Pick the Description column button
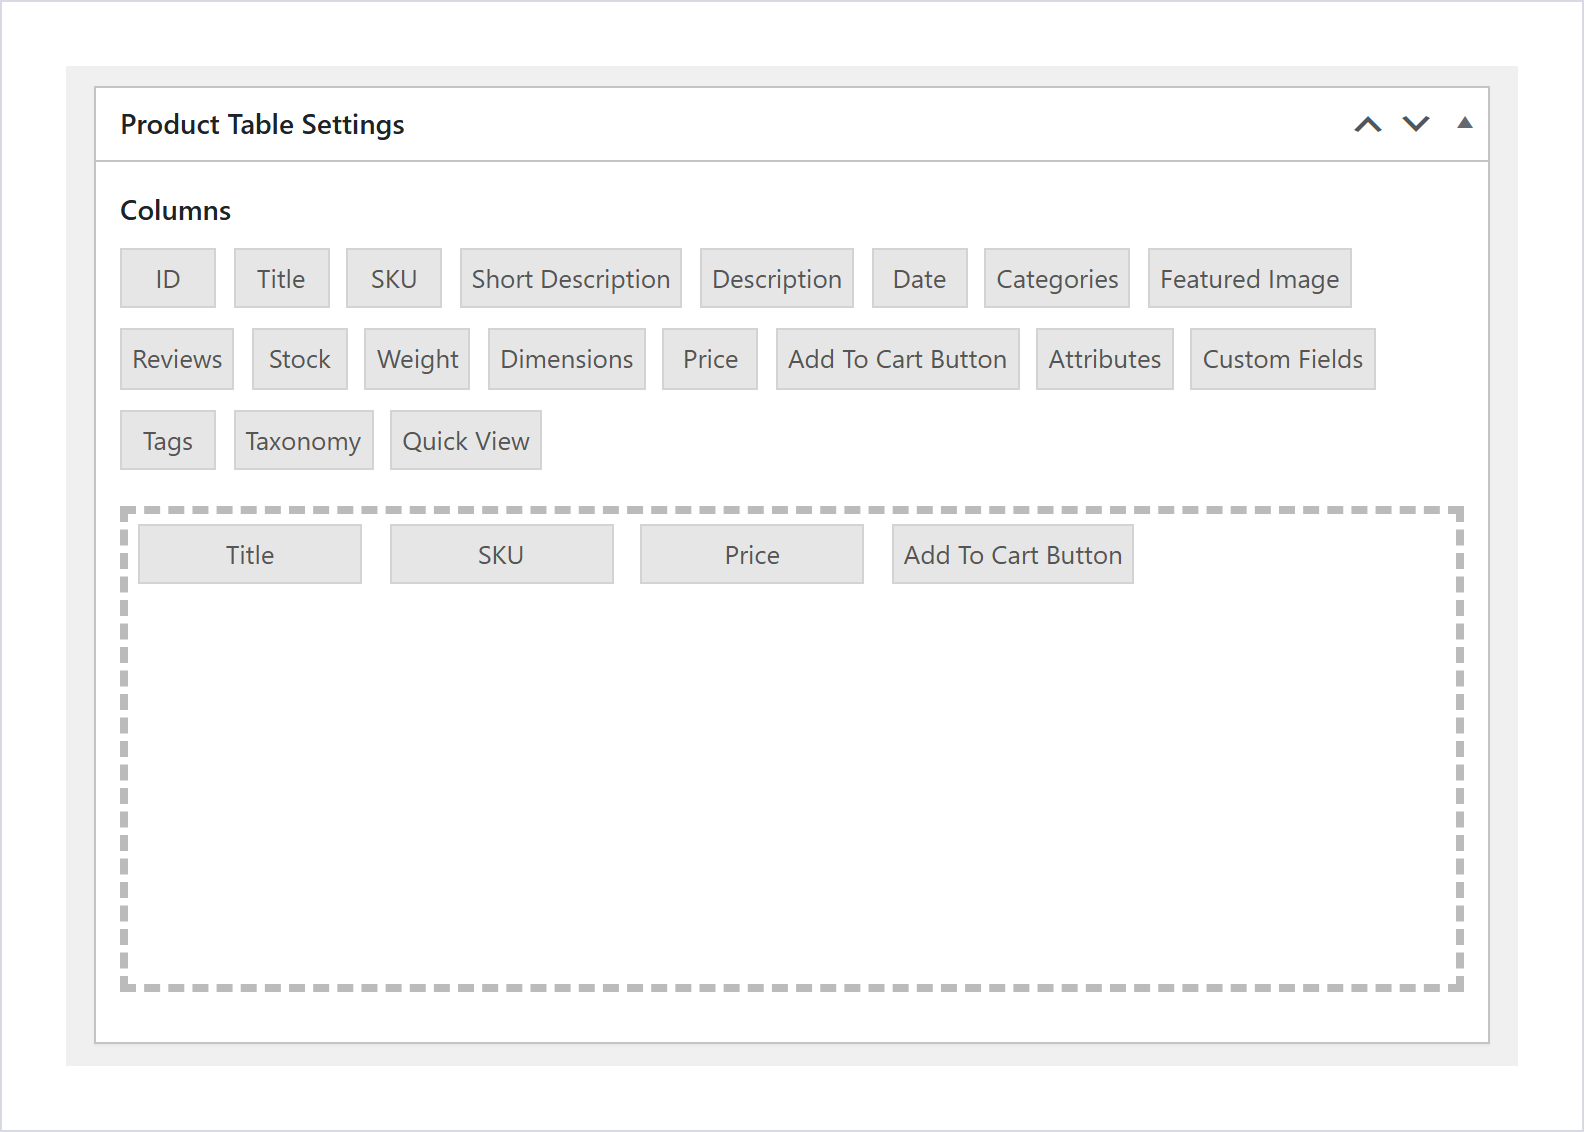1584x1132 pixels. point(777,278)
